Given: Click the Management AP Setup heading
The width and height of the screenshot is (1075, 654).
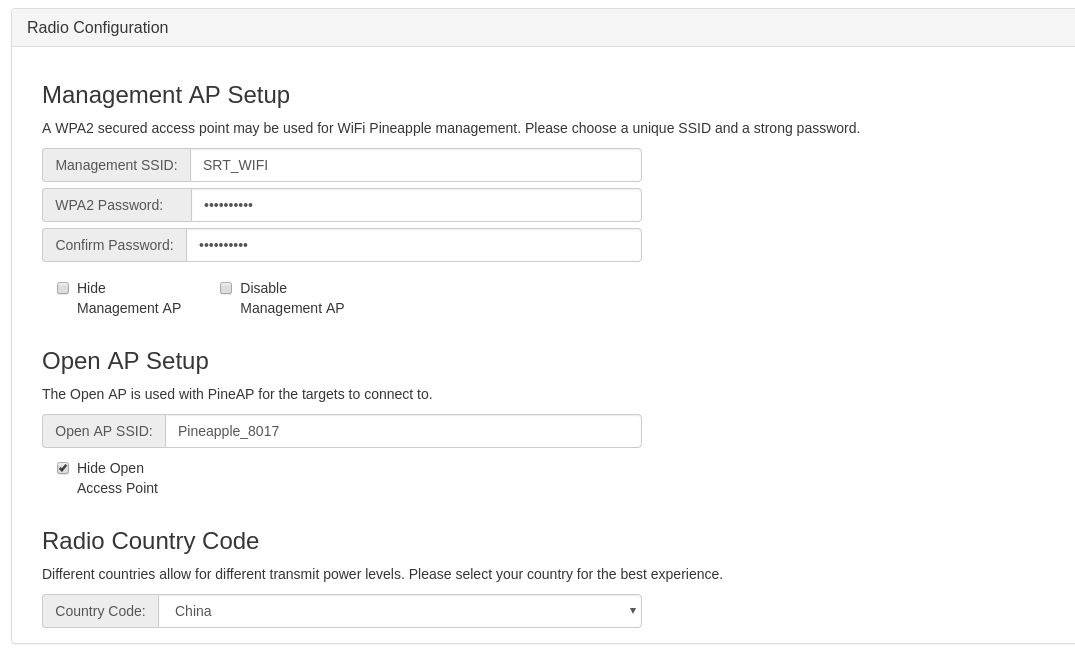Looking at the screenshot, I should click(x=166, y=95).
